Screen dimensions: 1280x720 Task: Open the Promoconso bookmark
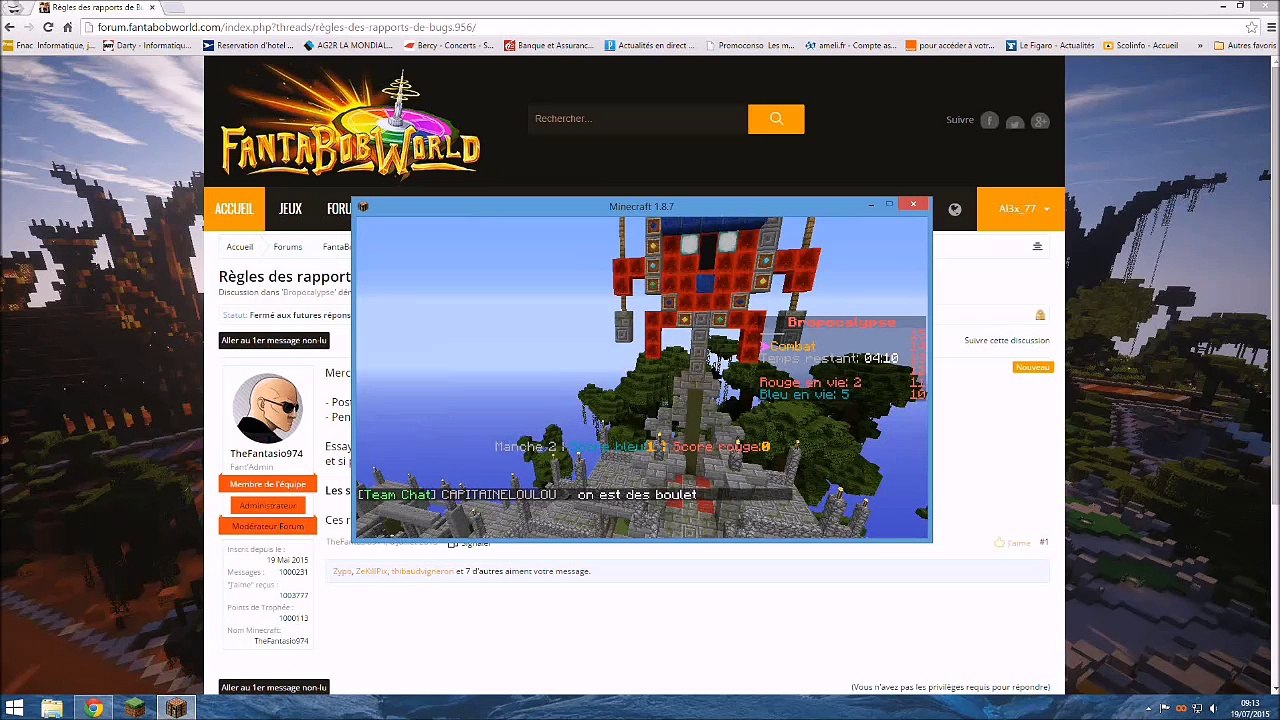coord(751,45)
